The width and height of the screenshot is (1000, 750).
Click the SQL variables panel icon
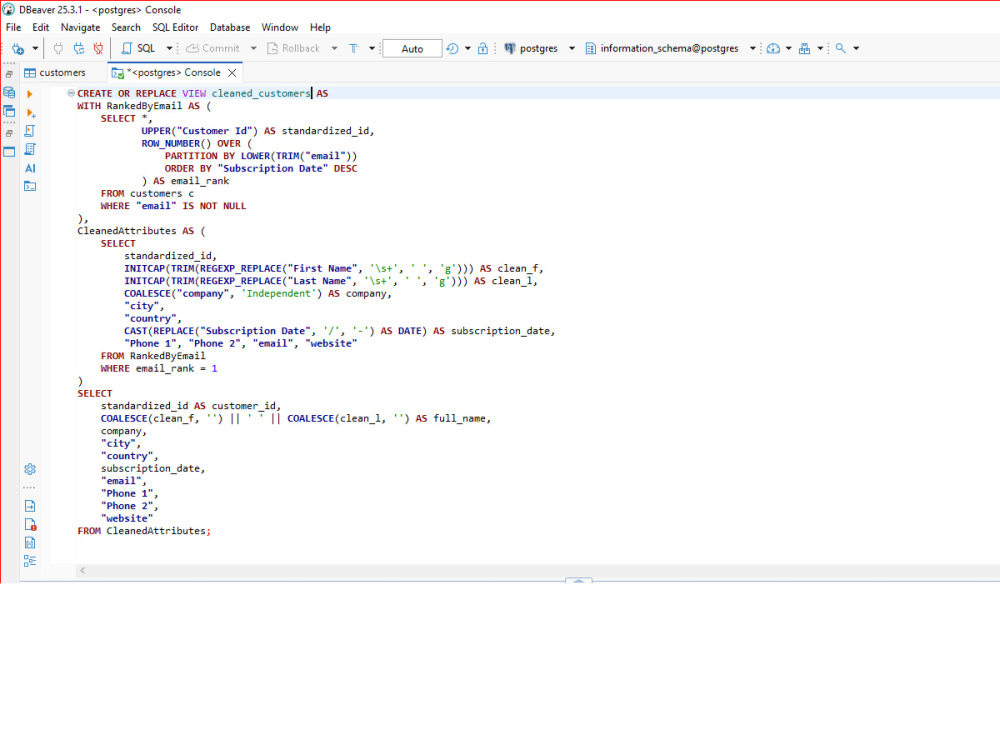tap(30, 543)
